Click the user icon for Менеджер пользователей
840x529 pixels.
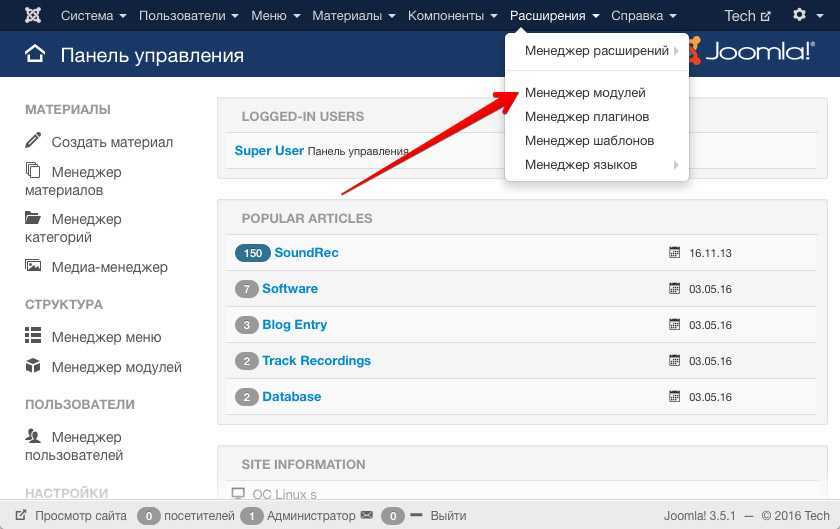[33, 436]
